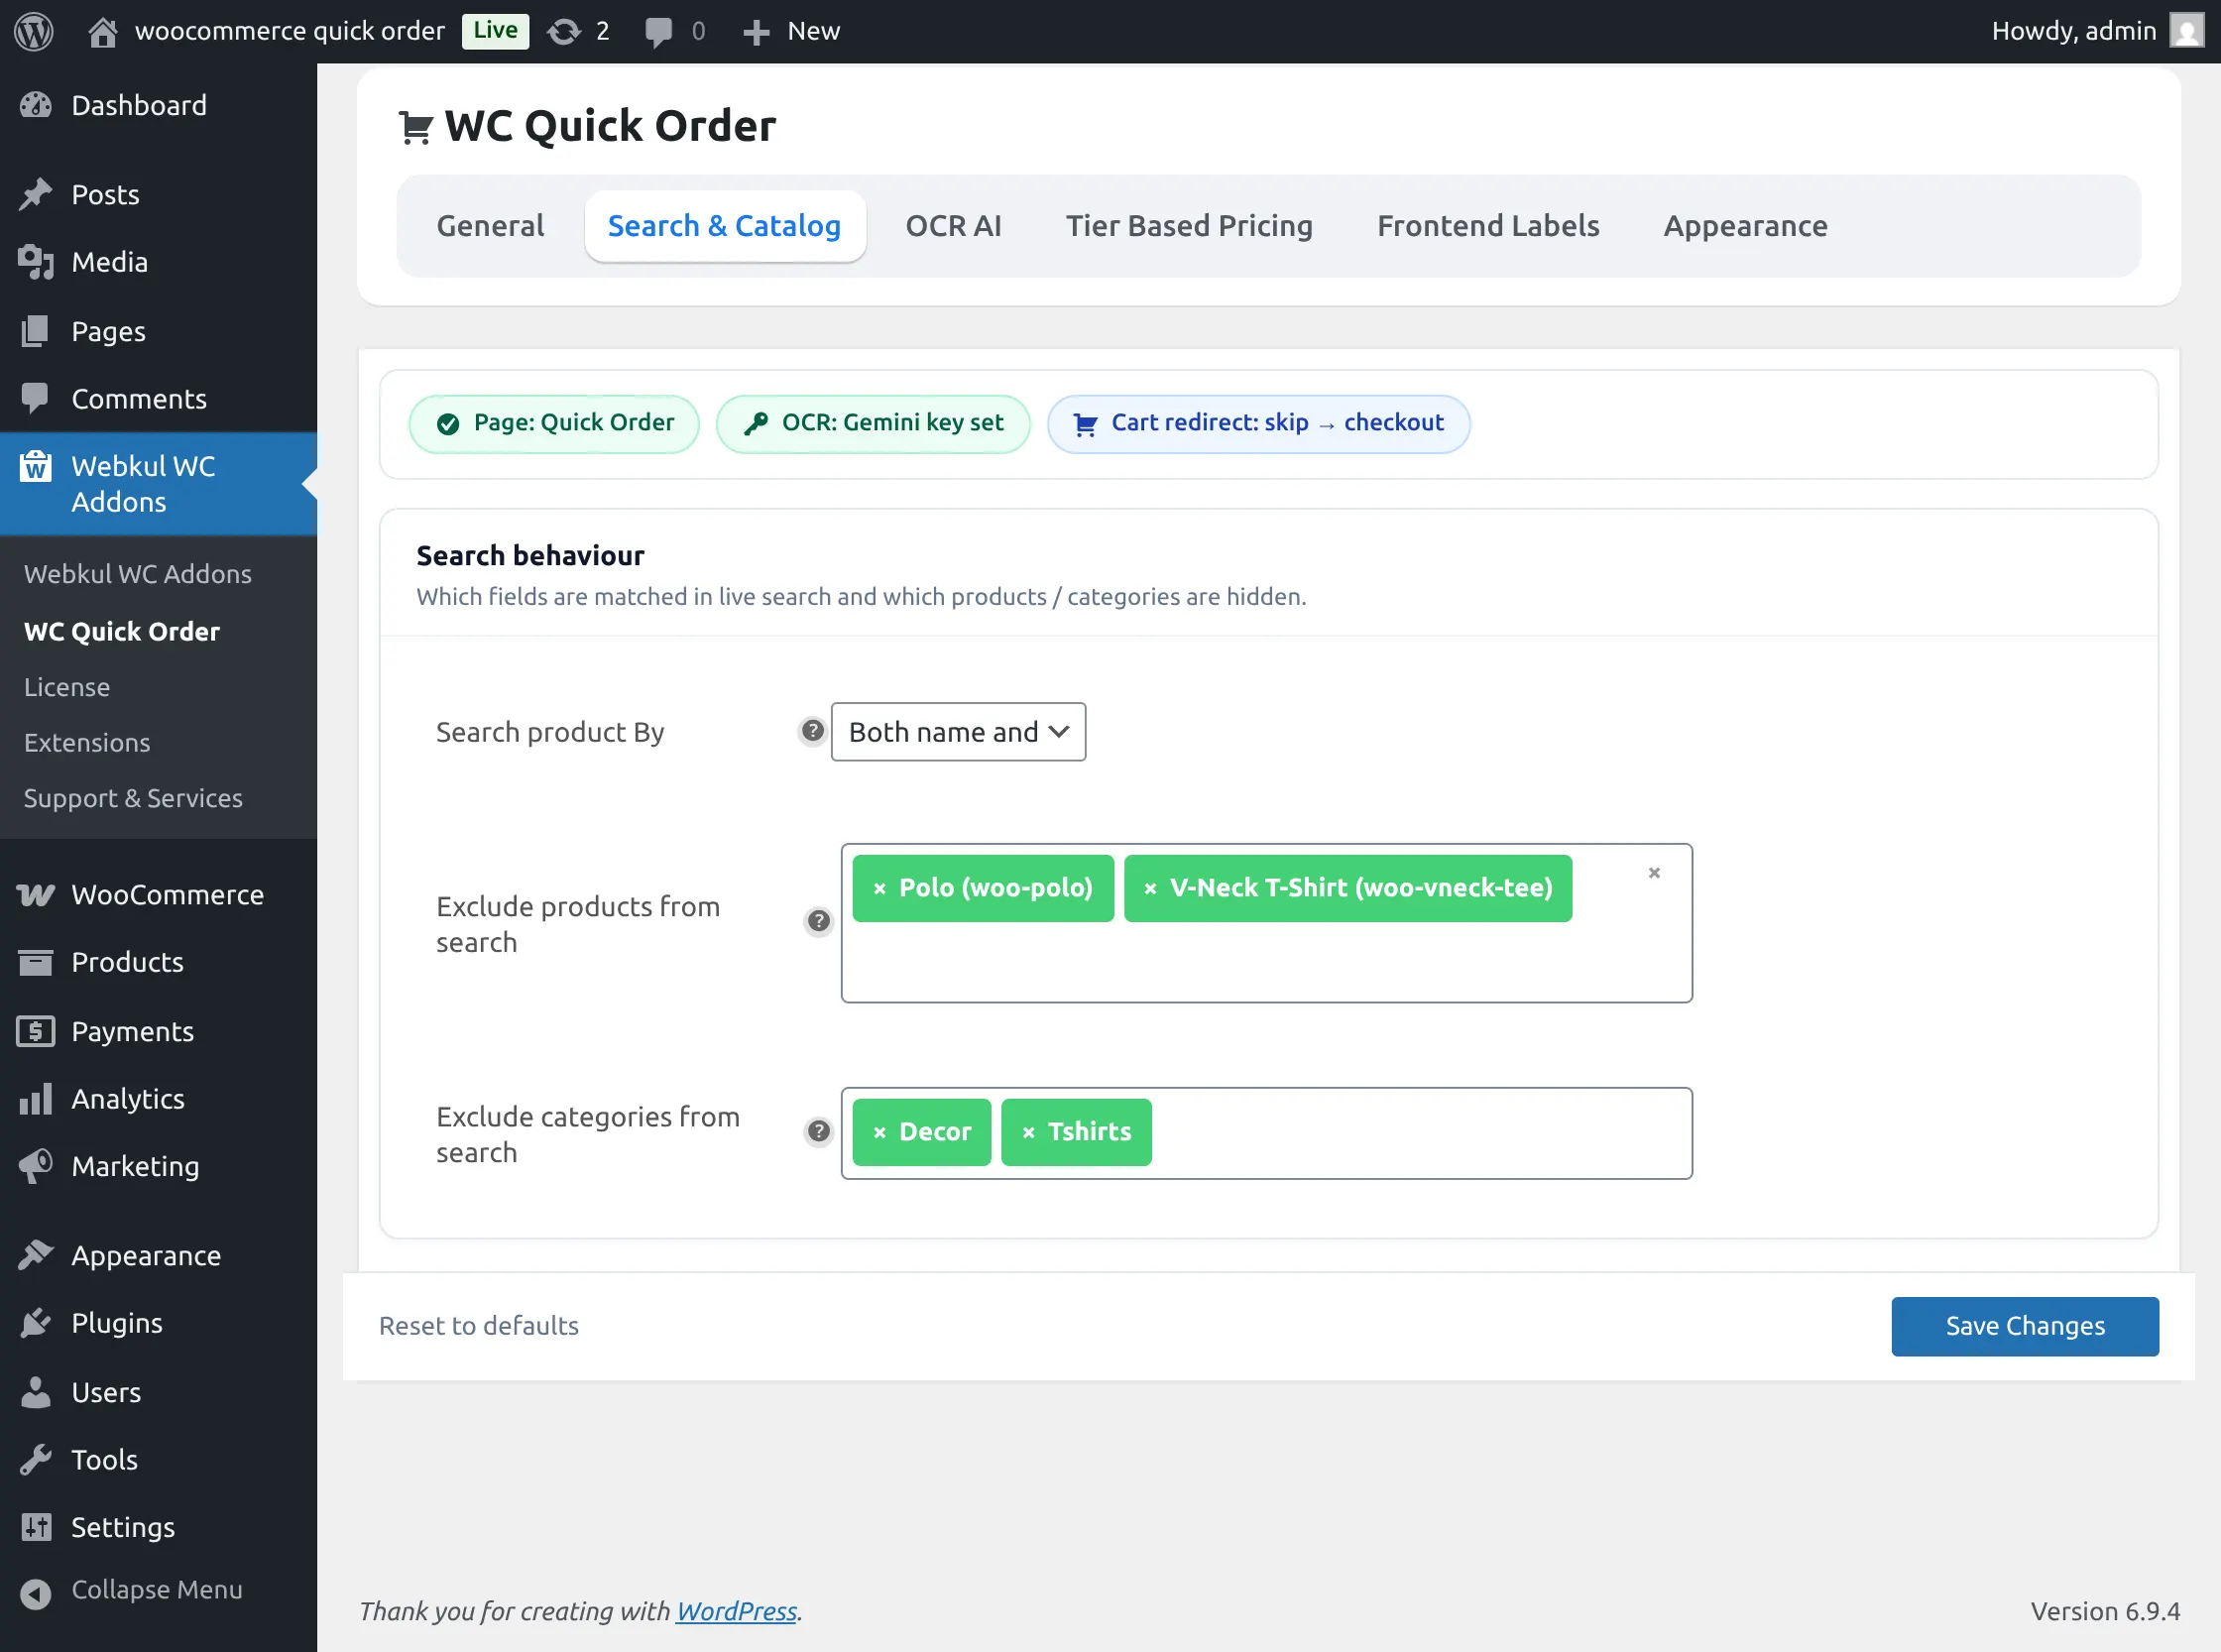The height and width of the screenshot is (1652, 2221).
Task: Click the Dashboard gauge icon
Action: pyautogui.click(x=36, y=105)
